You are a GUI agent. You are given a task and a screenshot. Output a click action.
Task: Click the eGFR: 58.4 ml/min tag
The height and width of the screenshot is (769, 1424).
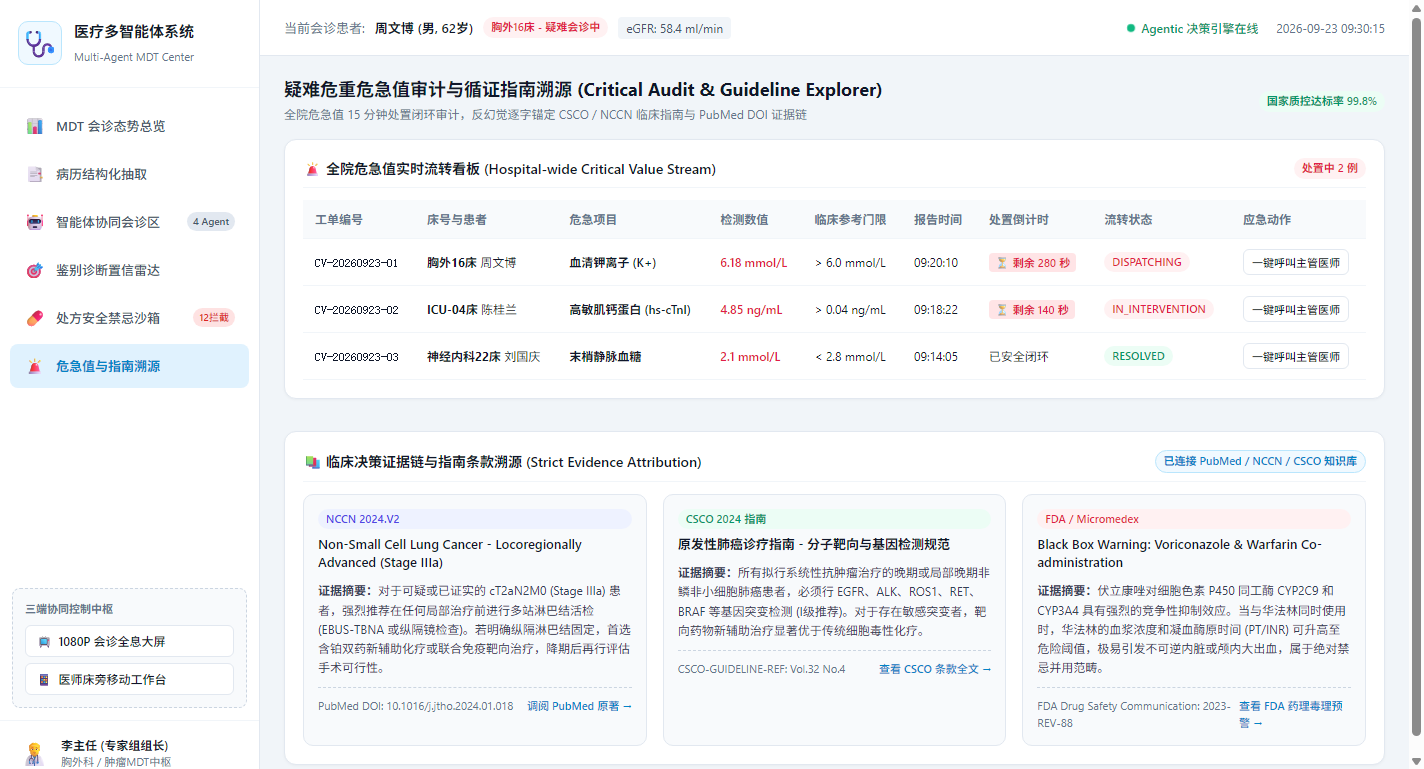pyautogui.click(x=674, y=29)
